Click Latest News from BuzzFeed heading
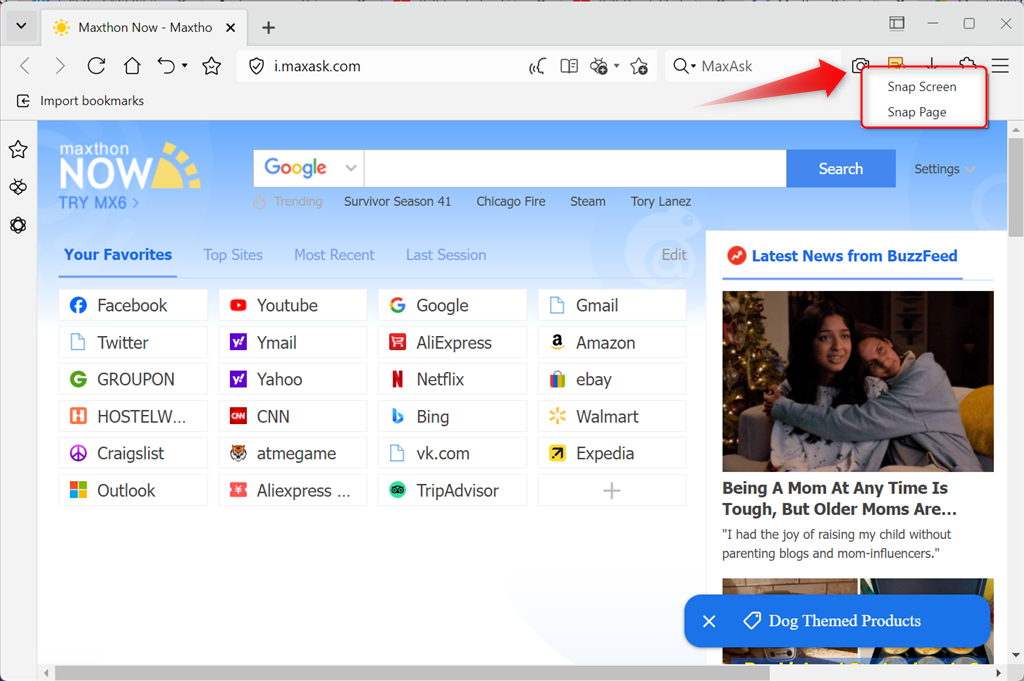This screenshot has width=1024, height=681. [x=854, y=256]
